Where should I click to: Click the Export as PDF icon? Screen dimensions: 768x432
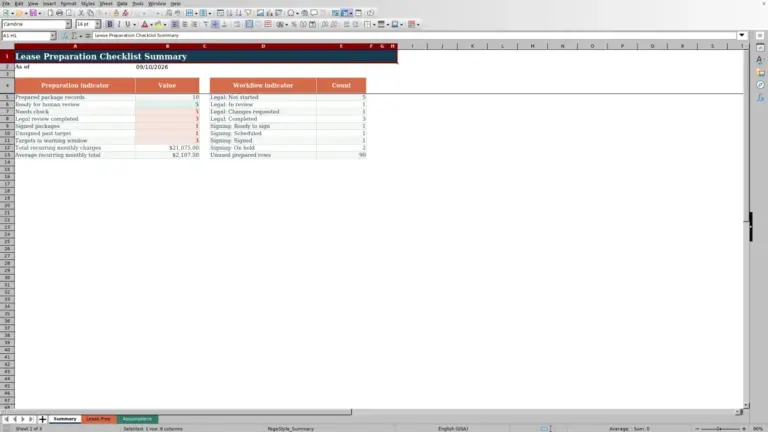pos(50,13)
